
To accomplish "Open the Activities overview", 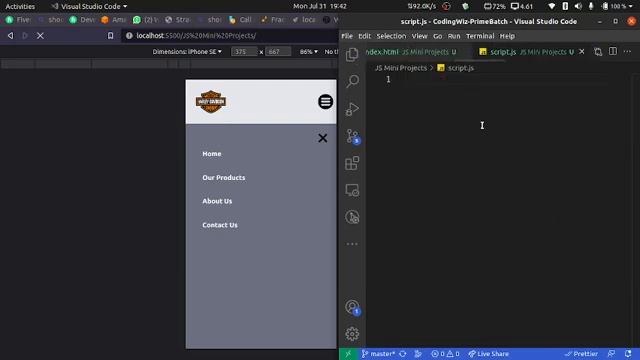I will [x=20, y=7].
